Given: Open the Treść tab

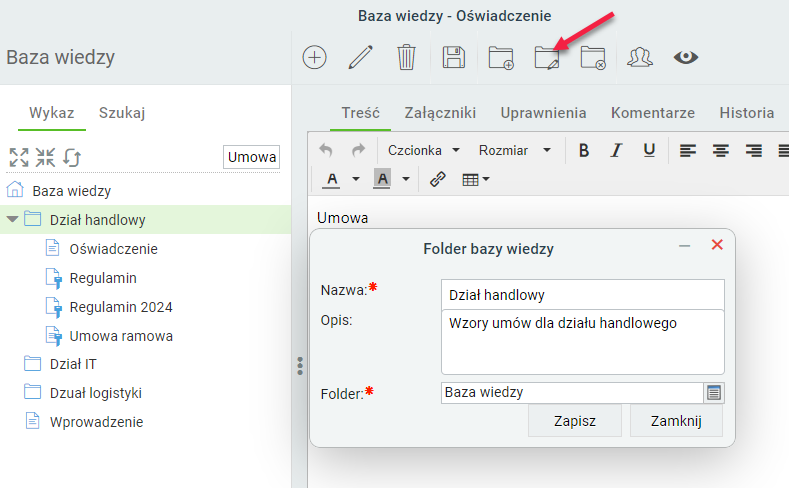Looking at the screenshot, I should [360, 113].
